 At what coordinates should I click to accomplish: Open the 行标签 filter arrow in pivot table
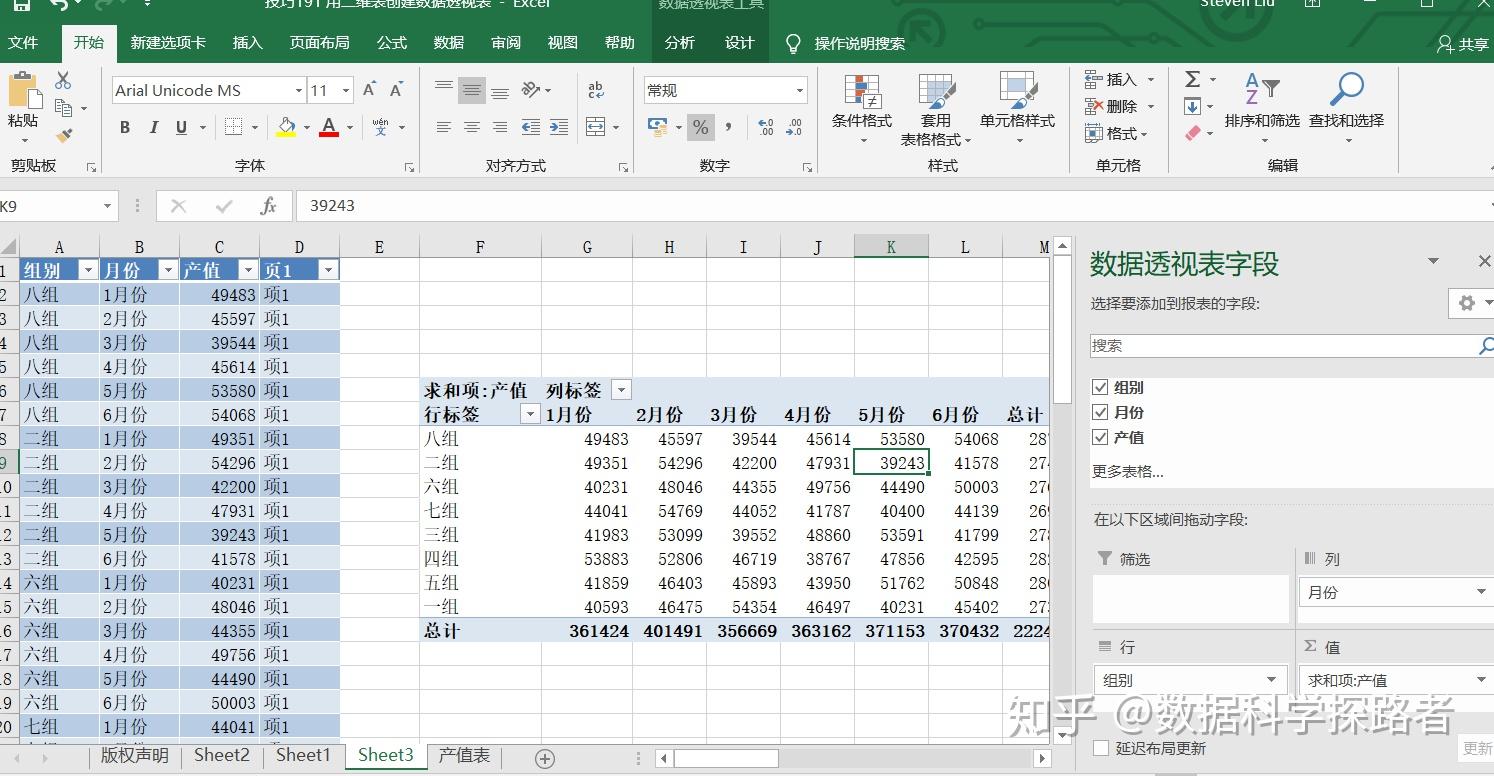tap(530, 414)
